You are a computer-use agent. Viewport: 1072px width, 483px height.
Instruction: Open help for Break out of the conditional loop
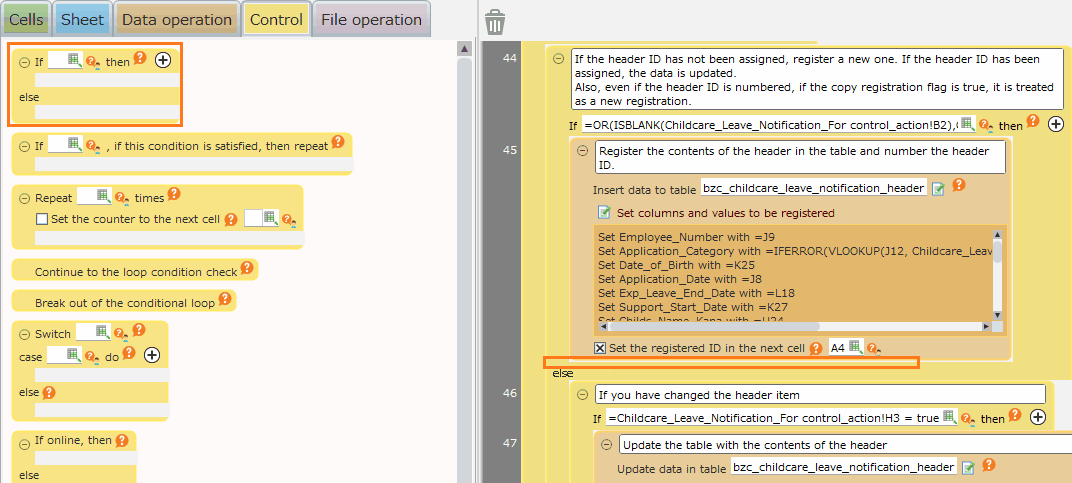(x=225, y=299)
